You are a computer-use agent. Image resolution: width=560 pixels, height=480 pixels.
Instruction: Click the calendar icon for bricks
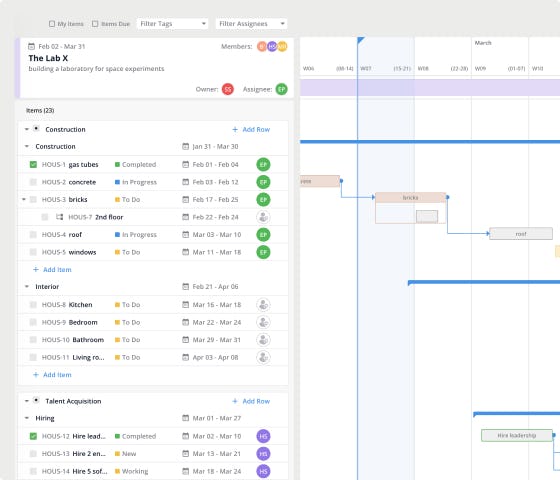tap(185, 200)
